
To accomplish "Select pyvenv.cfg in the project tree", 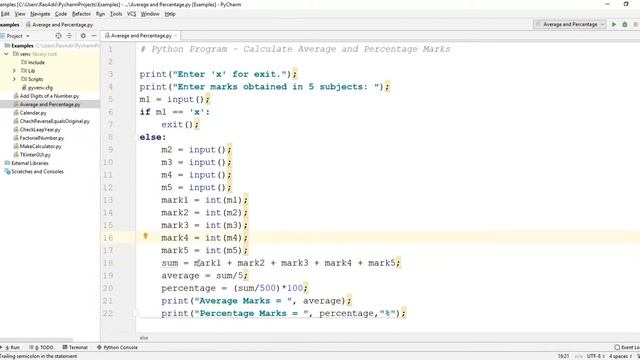I will pyautogui.click(x=37, y=88).
